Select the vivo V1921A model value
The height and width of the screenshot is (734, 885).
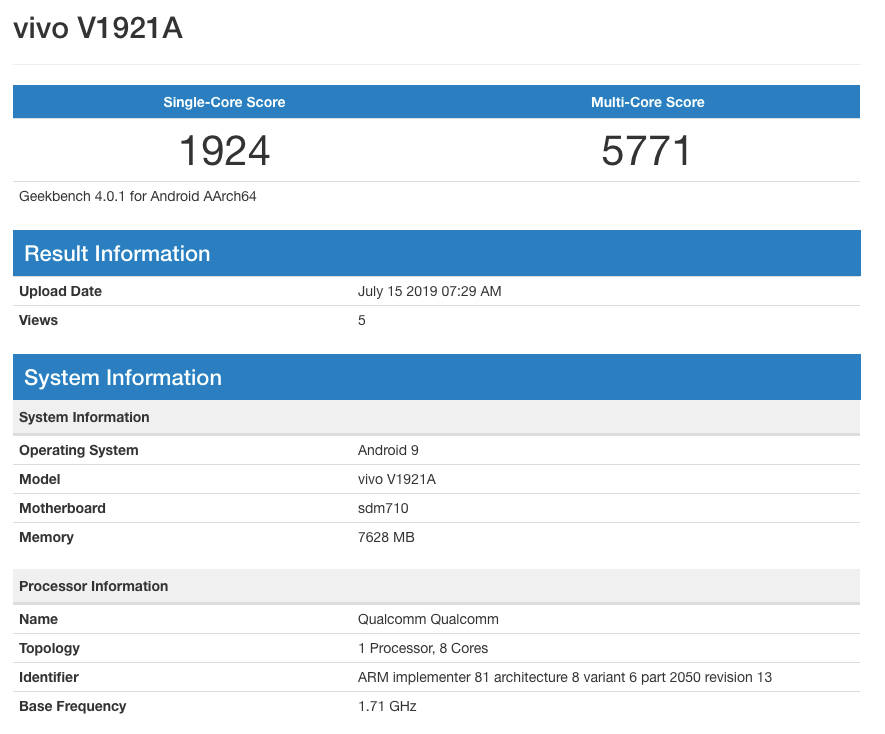(x=397, y=479)
